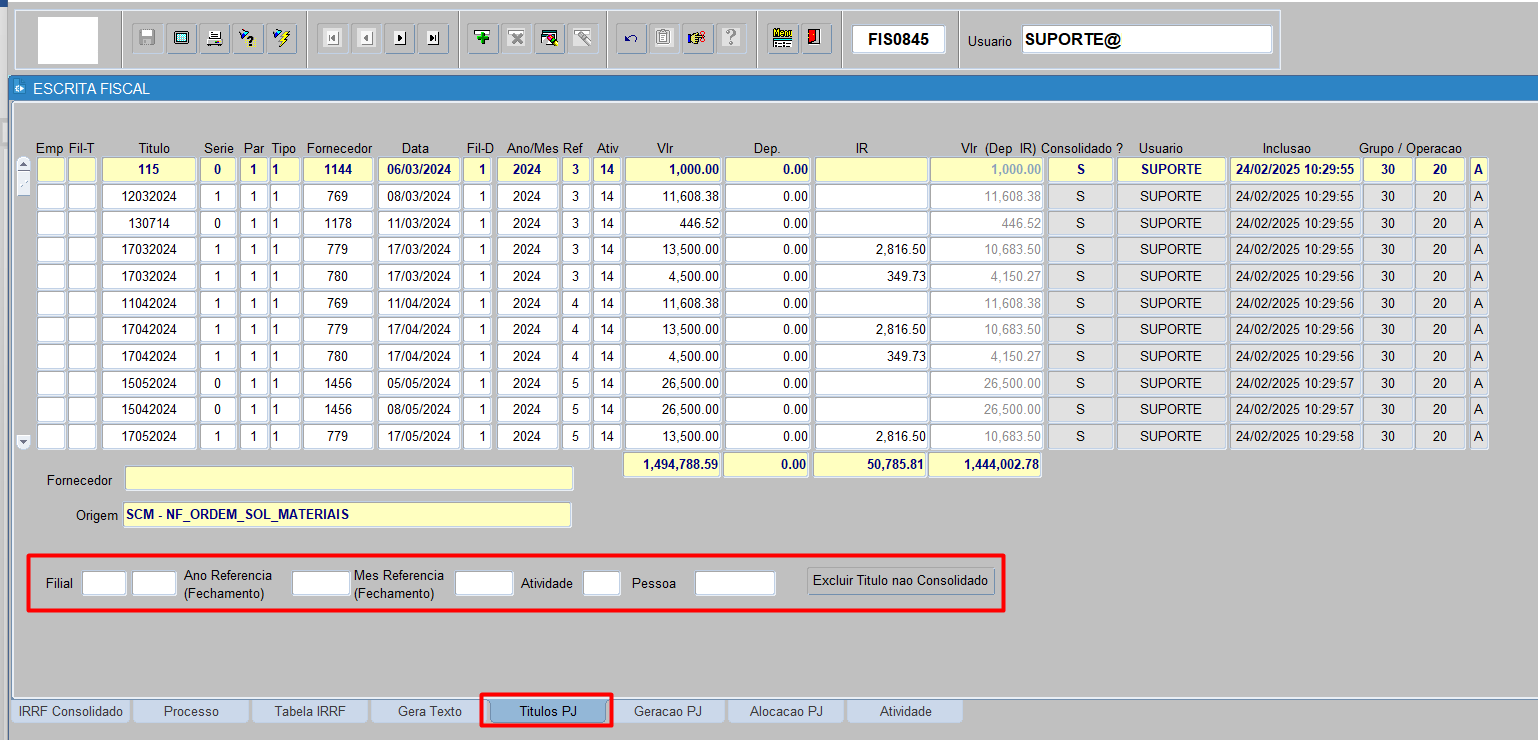Click the Consolidado ? column header
The height and width of the screenshot is (740, 1538).
1082,149
